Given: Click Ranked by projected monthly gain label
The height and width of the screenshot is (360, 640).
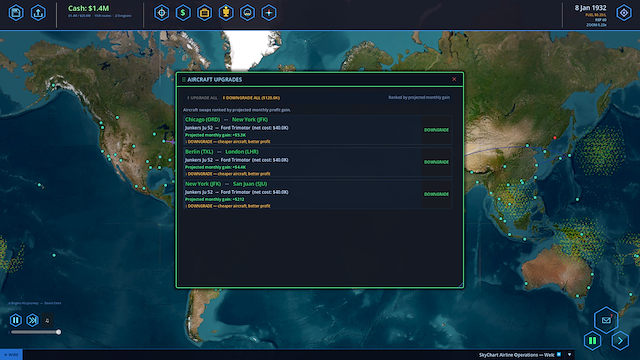Looking at the screenshot, I should (x=419, y=98).
